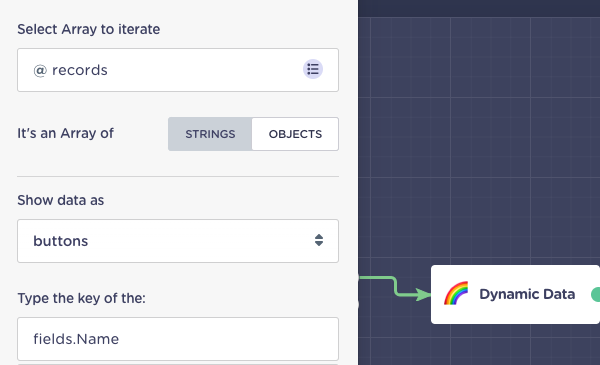Image resolution: width=600 pixels, height=365 pixels.
Task: Click the up-down arrows of buttons selector
Action: click(319, 240)
